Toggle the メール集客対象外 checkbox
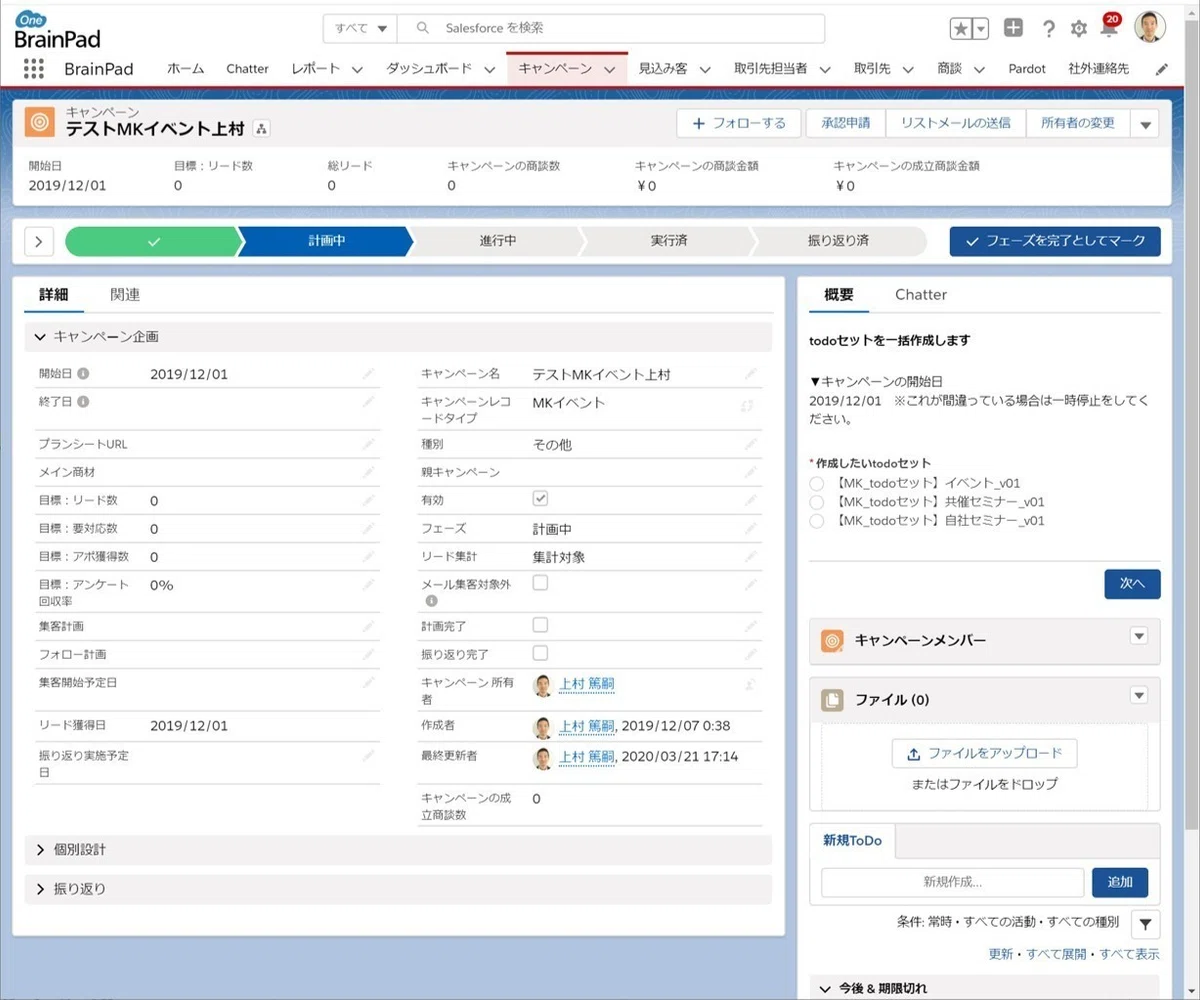 tap(540, 582)
